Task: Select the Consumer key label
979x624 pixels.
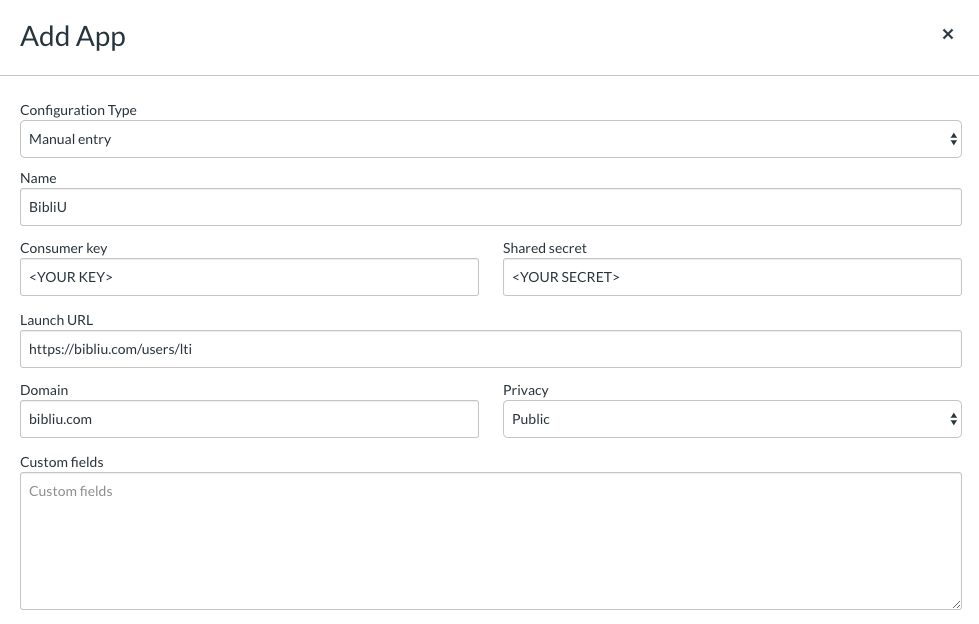Action: pyautogui.click(x=63, y=248)
